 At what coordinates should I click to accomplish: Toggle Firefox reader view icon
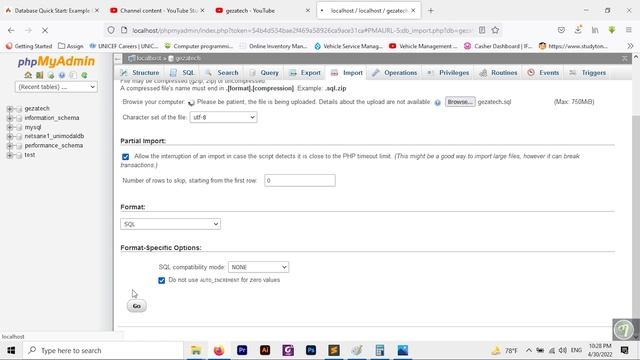point(482,30)
